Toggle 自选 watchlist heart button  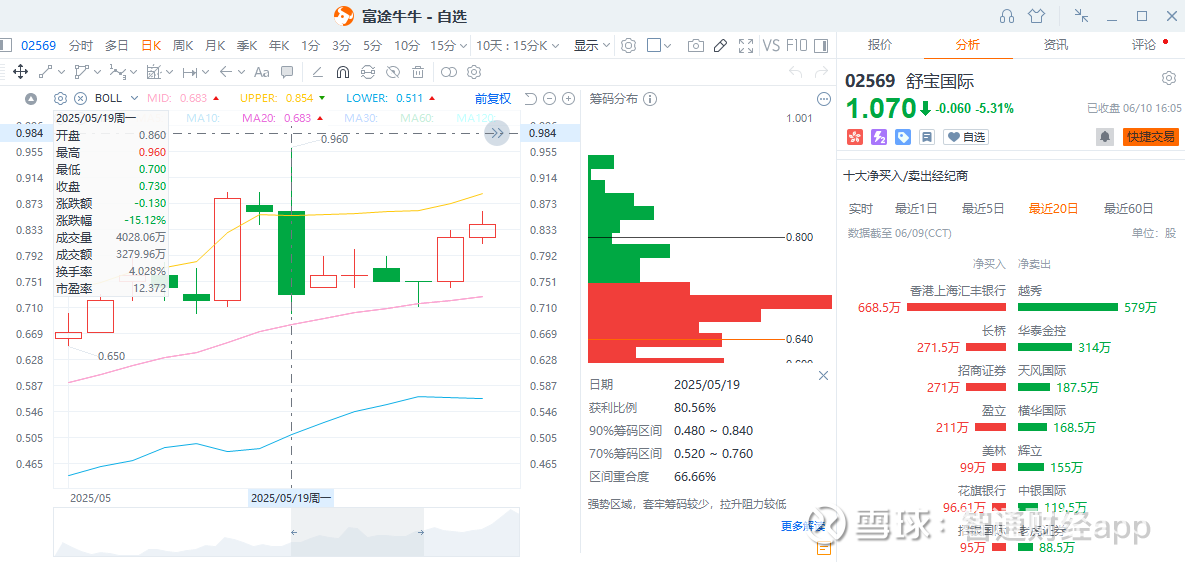(x=966, y=137)
